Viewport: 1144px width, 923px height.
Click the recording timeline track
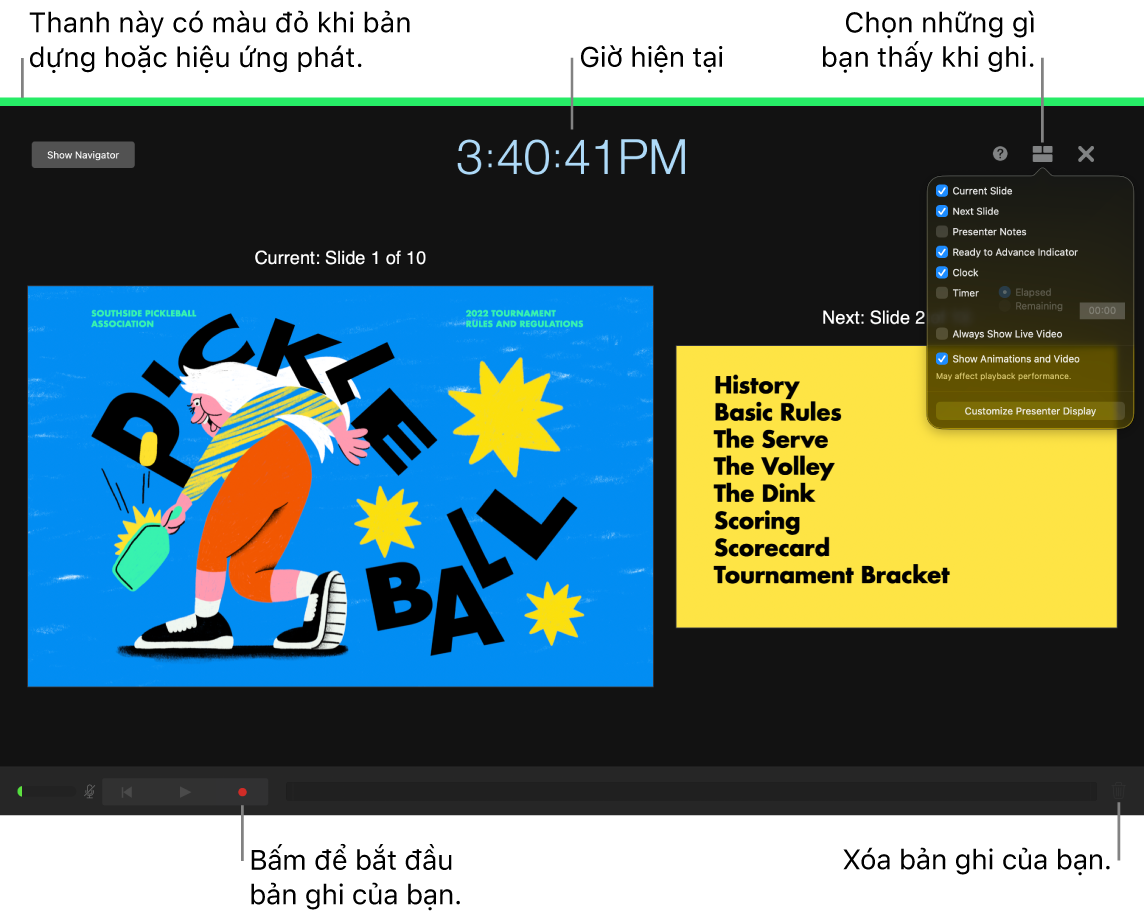click(x=691, y=792)
